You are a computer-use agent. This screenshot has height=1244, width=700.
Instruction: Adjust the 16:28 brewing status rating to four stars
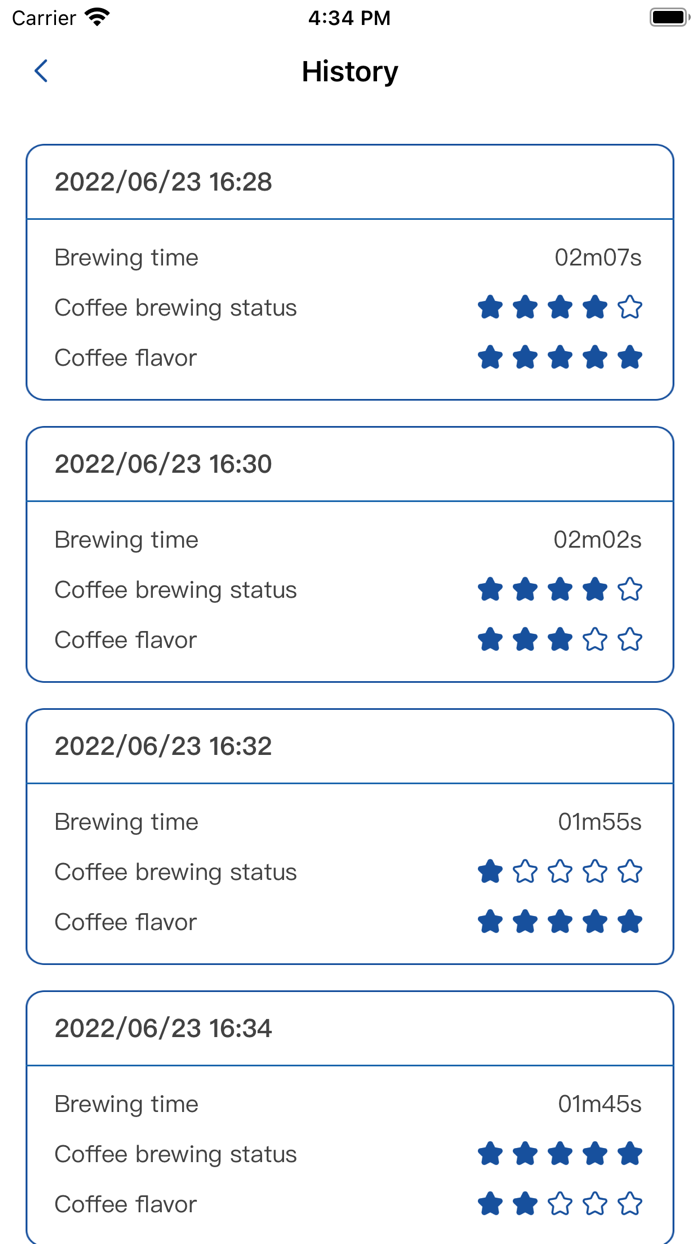click(595, 308)
